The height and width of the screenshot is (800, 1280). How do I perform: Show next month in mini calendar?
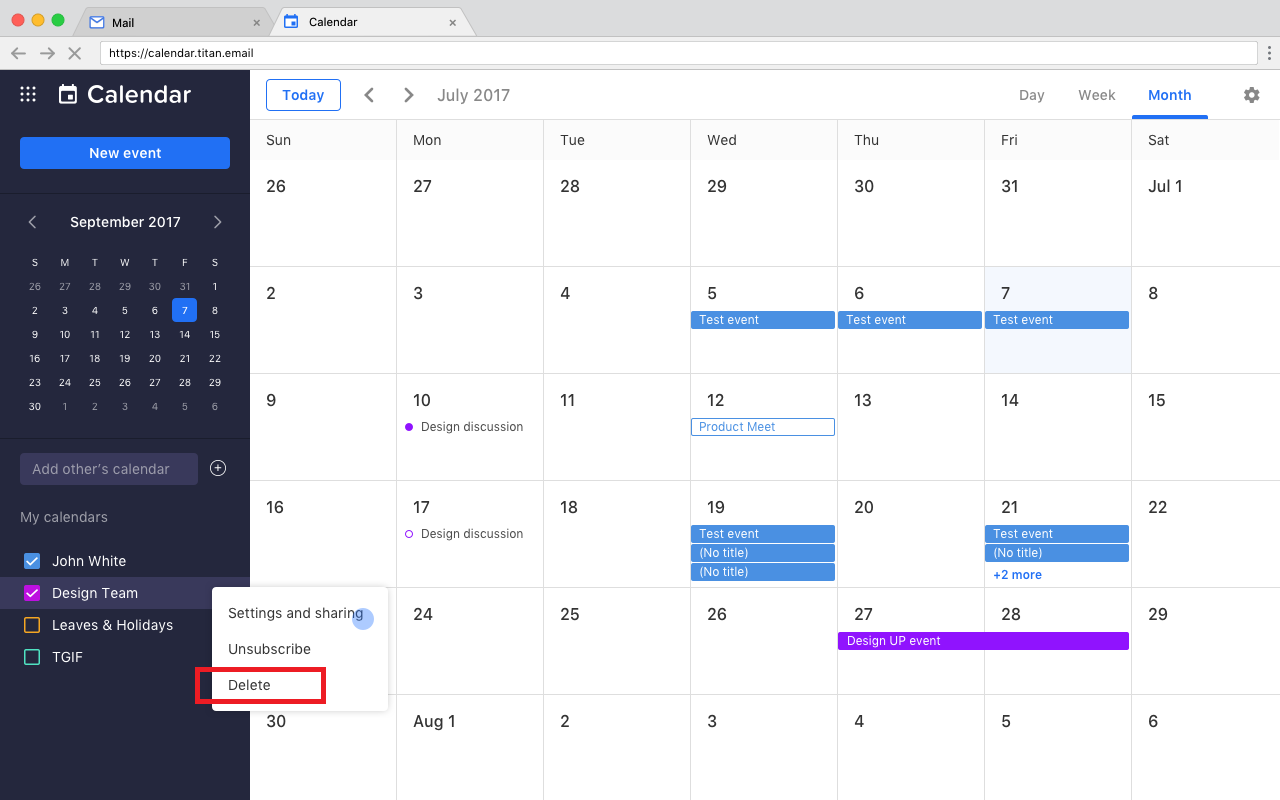(x=217, y=222)
